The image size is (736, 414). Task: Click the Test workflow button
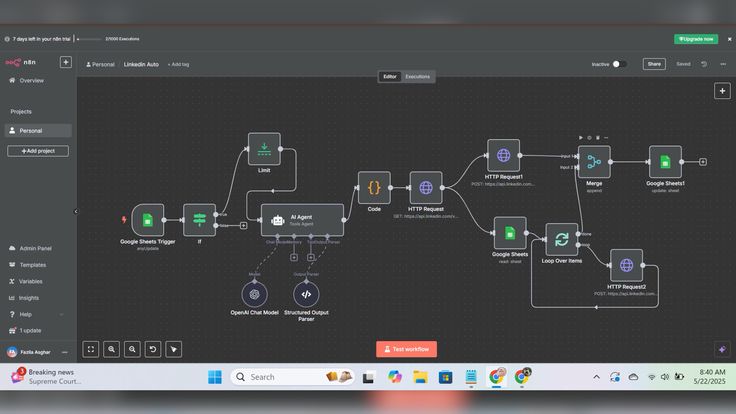pos(406,349)
